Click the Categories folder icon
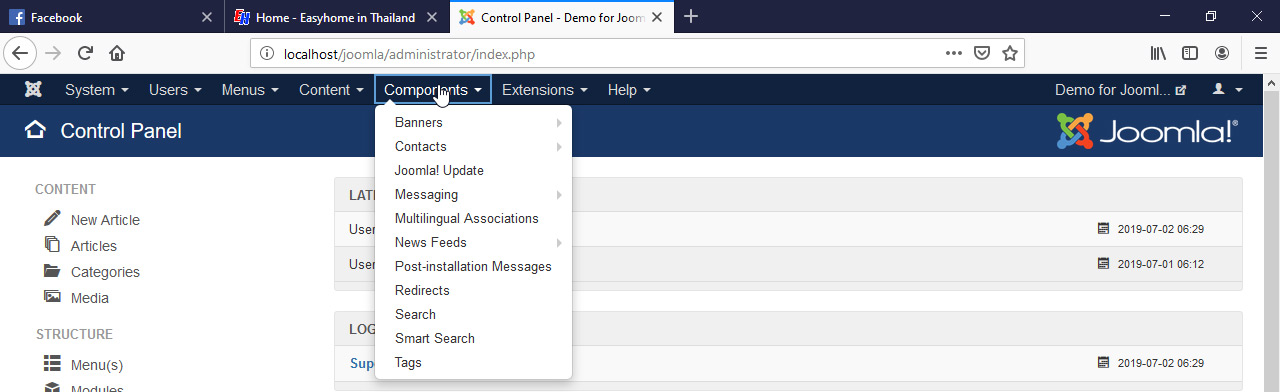The image size is (1280, 392). pyautogui.click(x=52, y=270)
